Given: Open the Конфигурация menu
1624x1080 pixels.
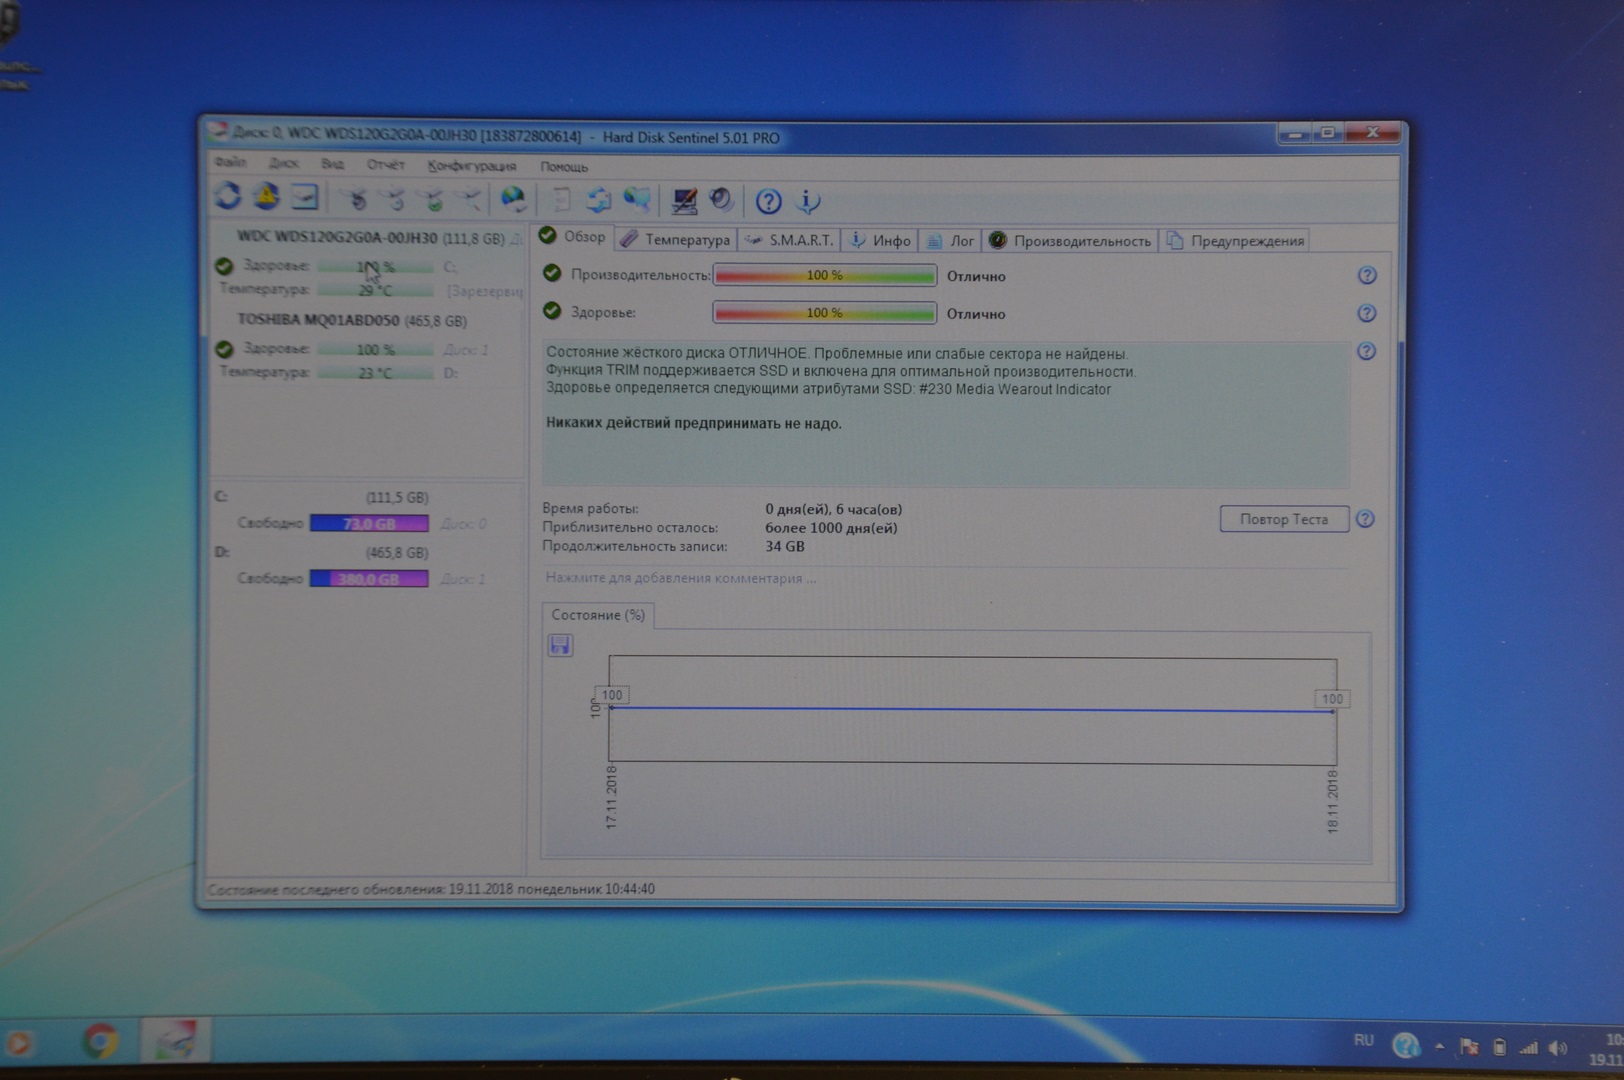Looking at the screenshot, I should click(471, 166).
